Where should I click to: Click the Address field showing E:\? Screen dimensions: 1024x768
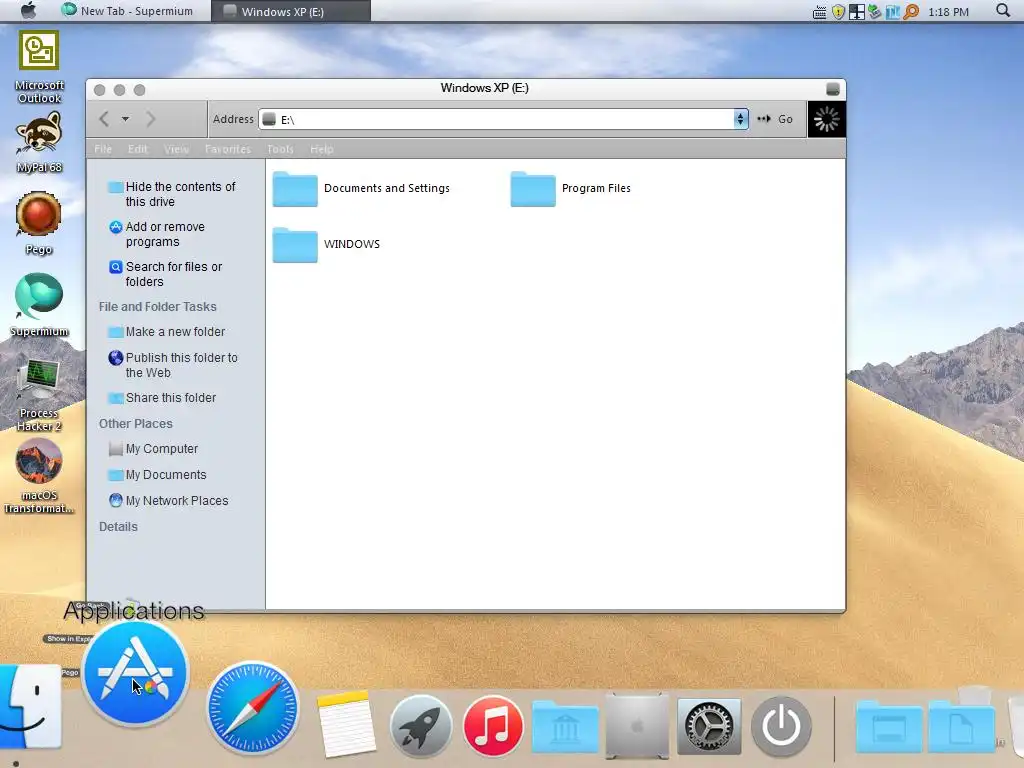click(x=496, y=119)
